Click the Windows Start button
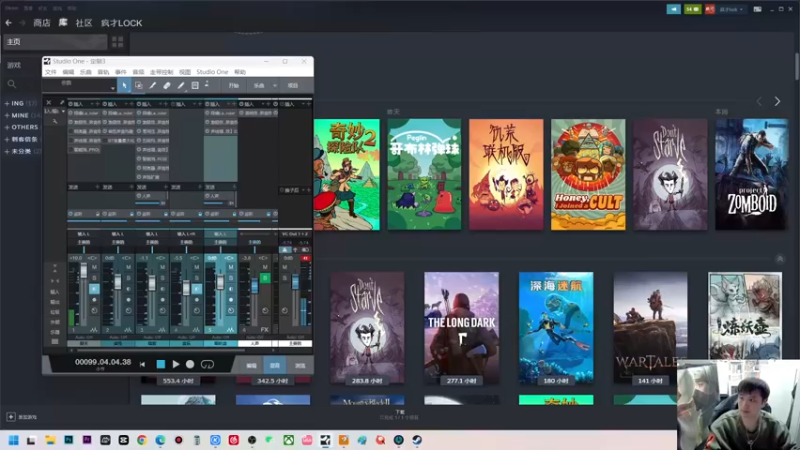Image resolution: width=800 pixels, height=450 pixels. pos(14,440)
